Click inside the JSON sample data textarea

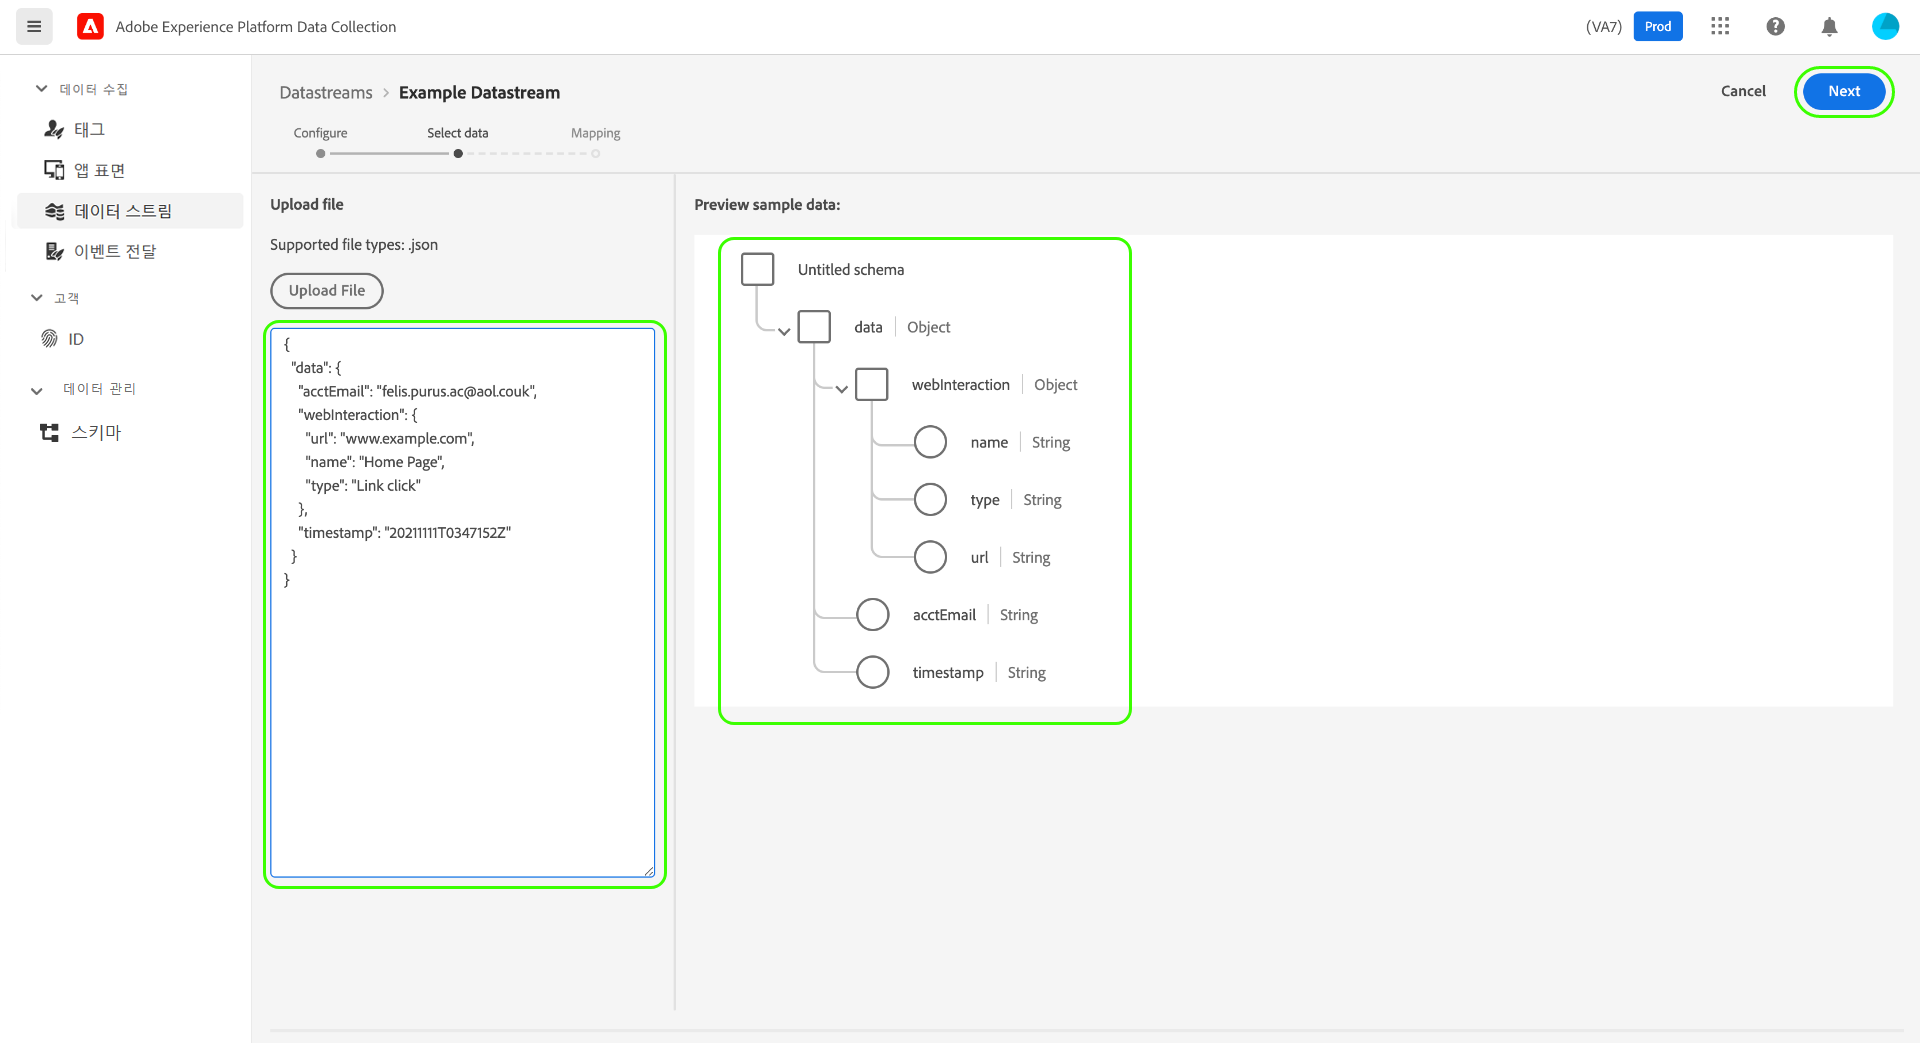(x=462, y=700)
